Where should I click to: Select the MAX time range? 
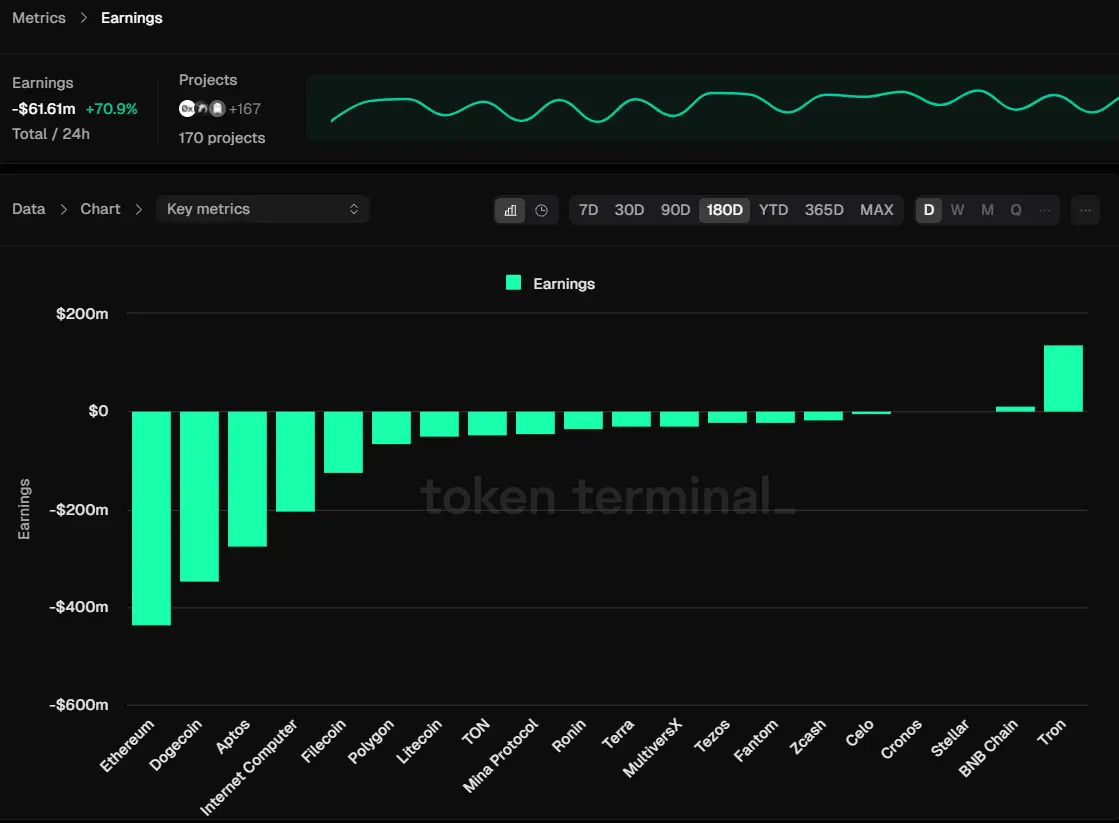pos(876,210)
